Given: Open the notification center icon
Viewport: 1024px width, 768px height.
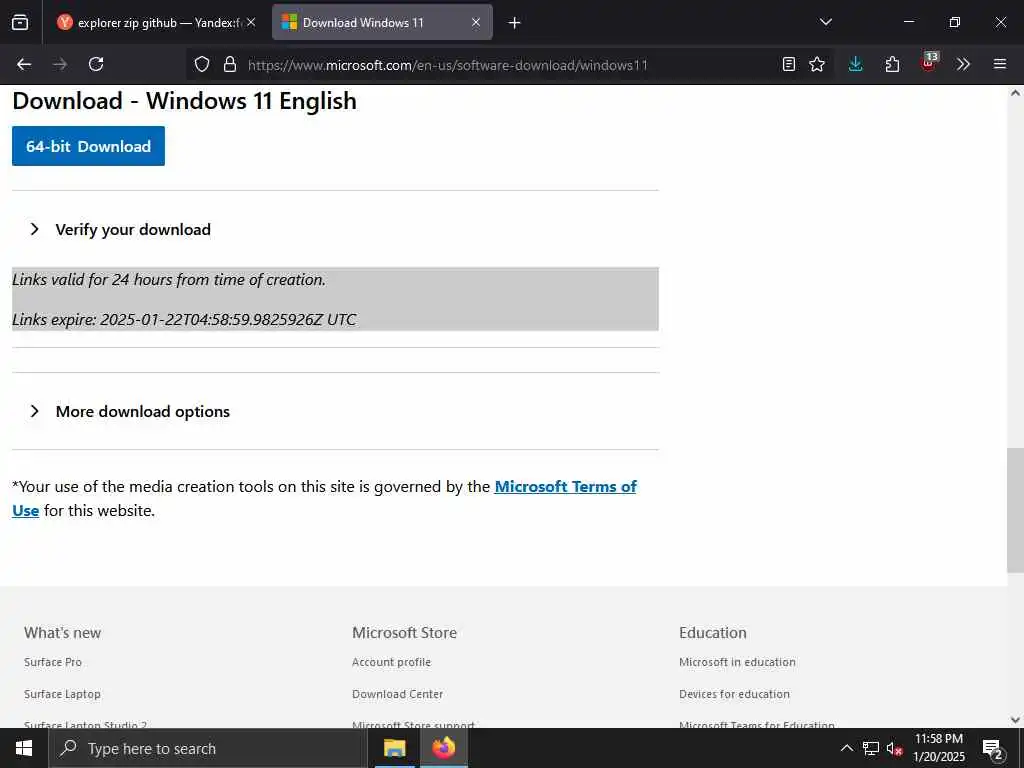Looking at the screenshot, I should (x=992, y=749).
